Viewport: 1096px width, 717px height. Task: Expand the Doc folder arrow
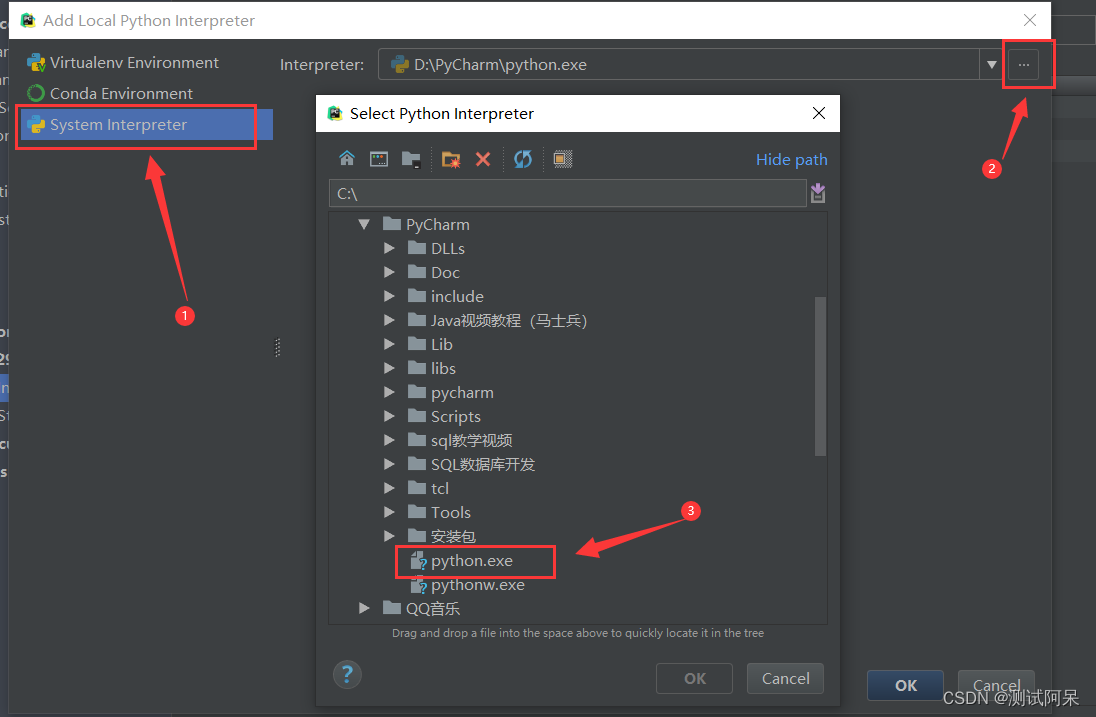pyautogui.click(x=389, y=272)
